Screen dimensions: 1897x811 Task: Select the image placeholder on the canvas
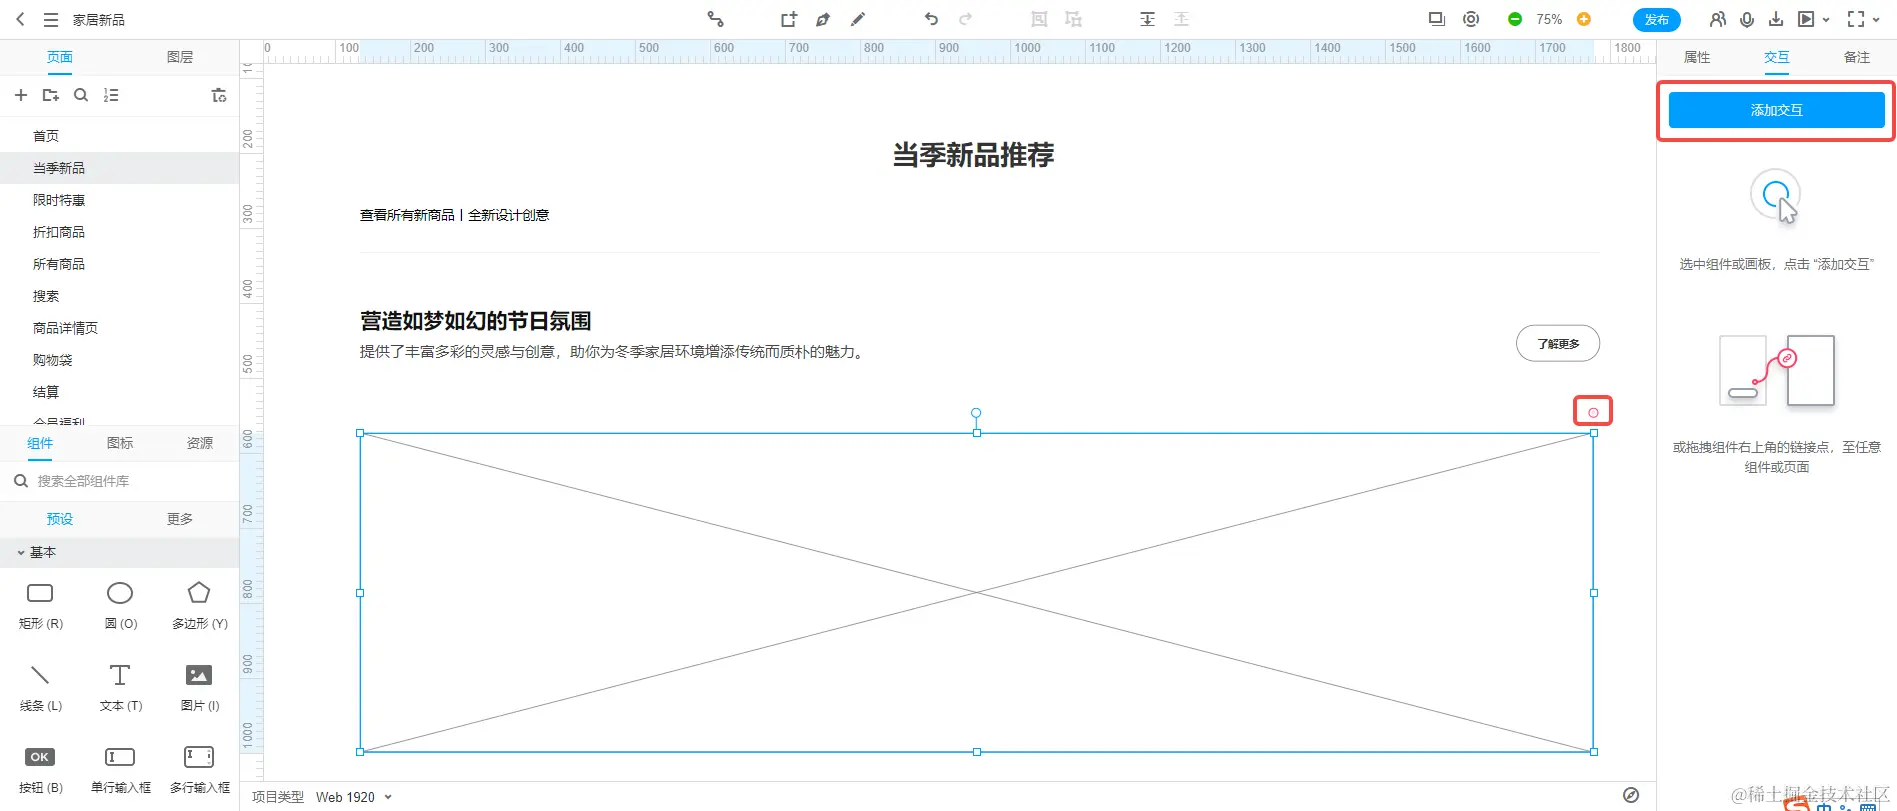pyautogui.click(x=977, y=592)
